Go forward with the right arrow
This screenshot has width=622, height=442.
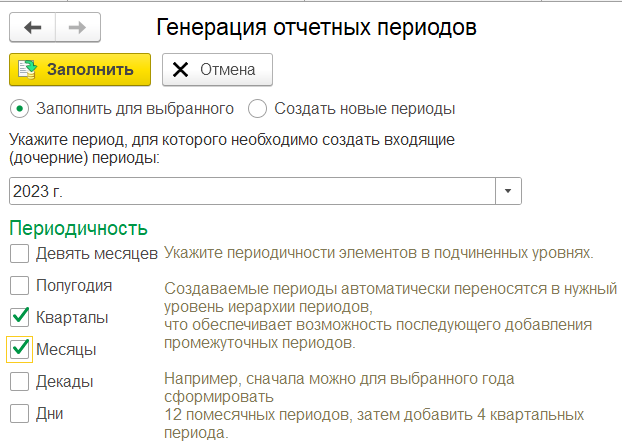(x=78, y=27)
